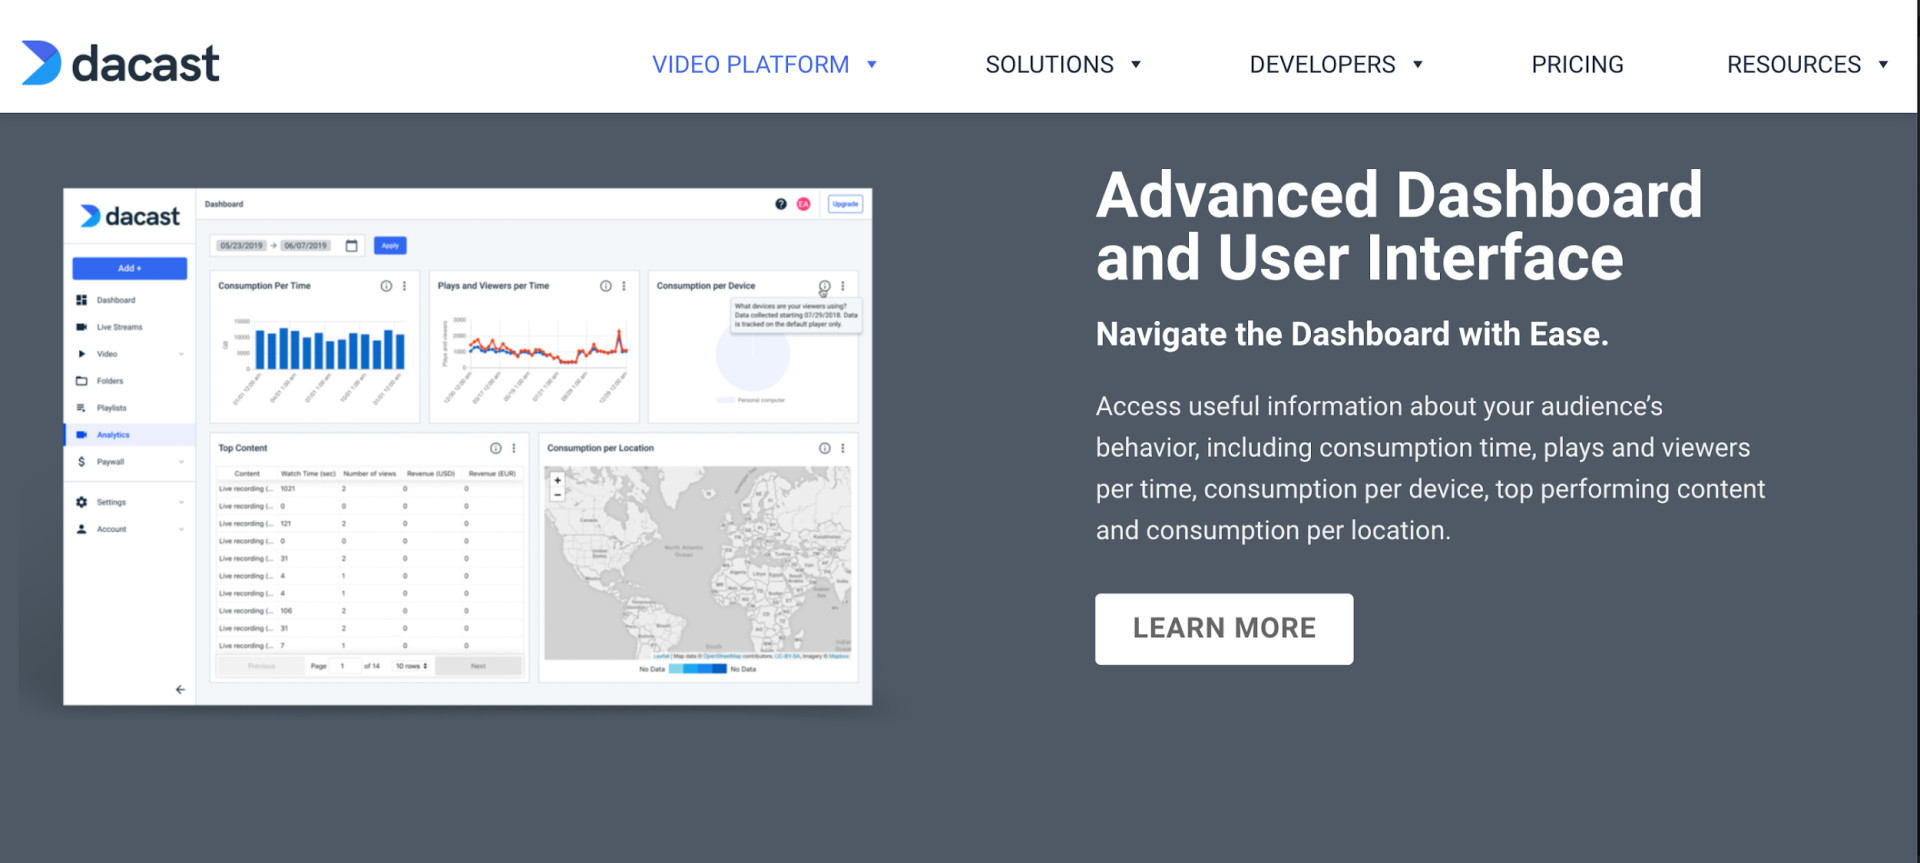This screenshot has height=863, width=1920.
Task: Click the map color scale legend bar
Action: tap(697, 669)
